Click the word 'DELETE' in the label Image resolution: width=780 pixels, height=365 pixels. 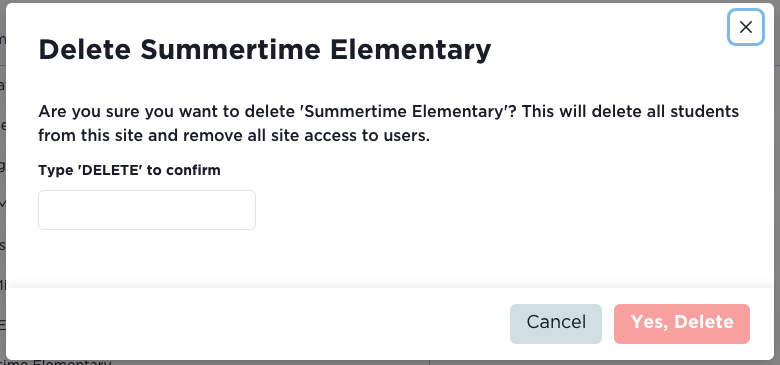pyautogui.click(x=111, y=171)
